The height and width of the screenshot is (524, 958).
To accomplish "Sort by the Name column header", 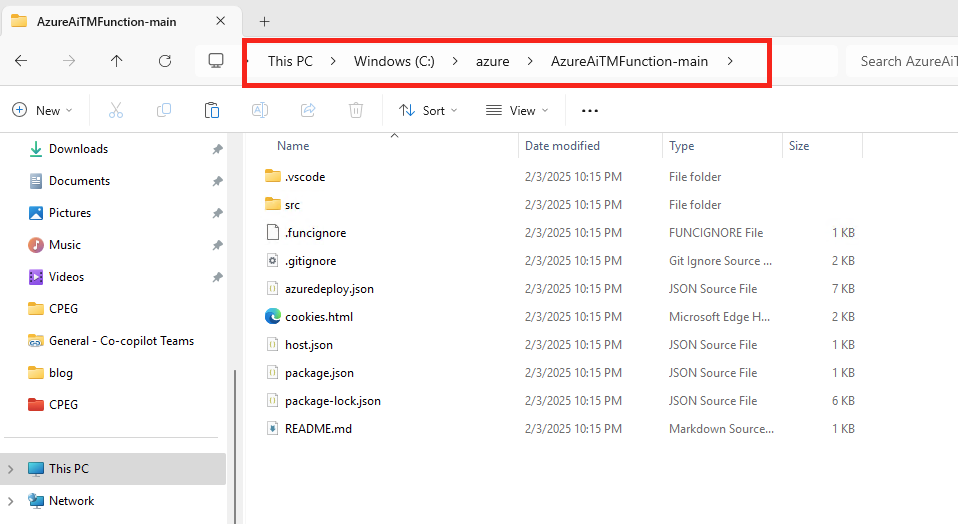I will 293,146.
